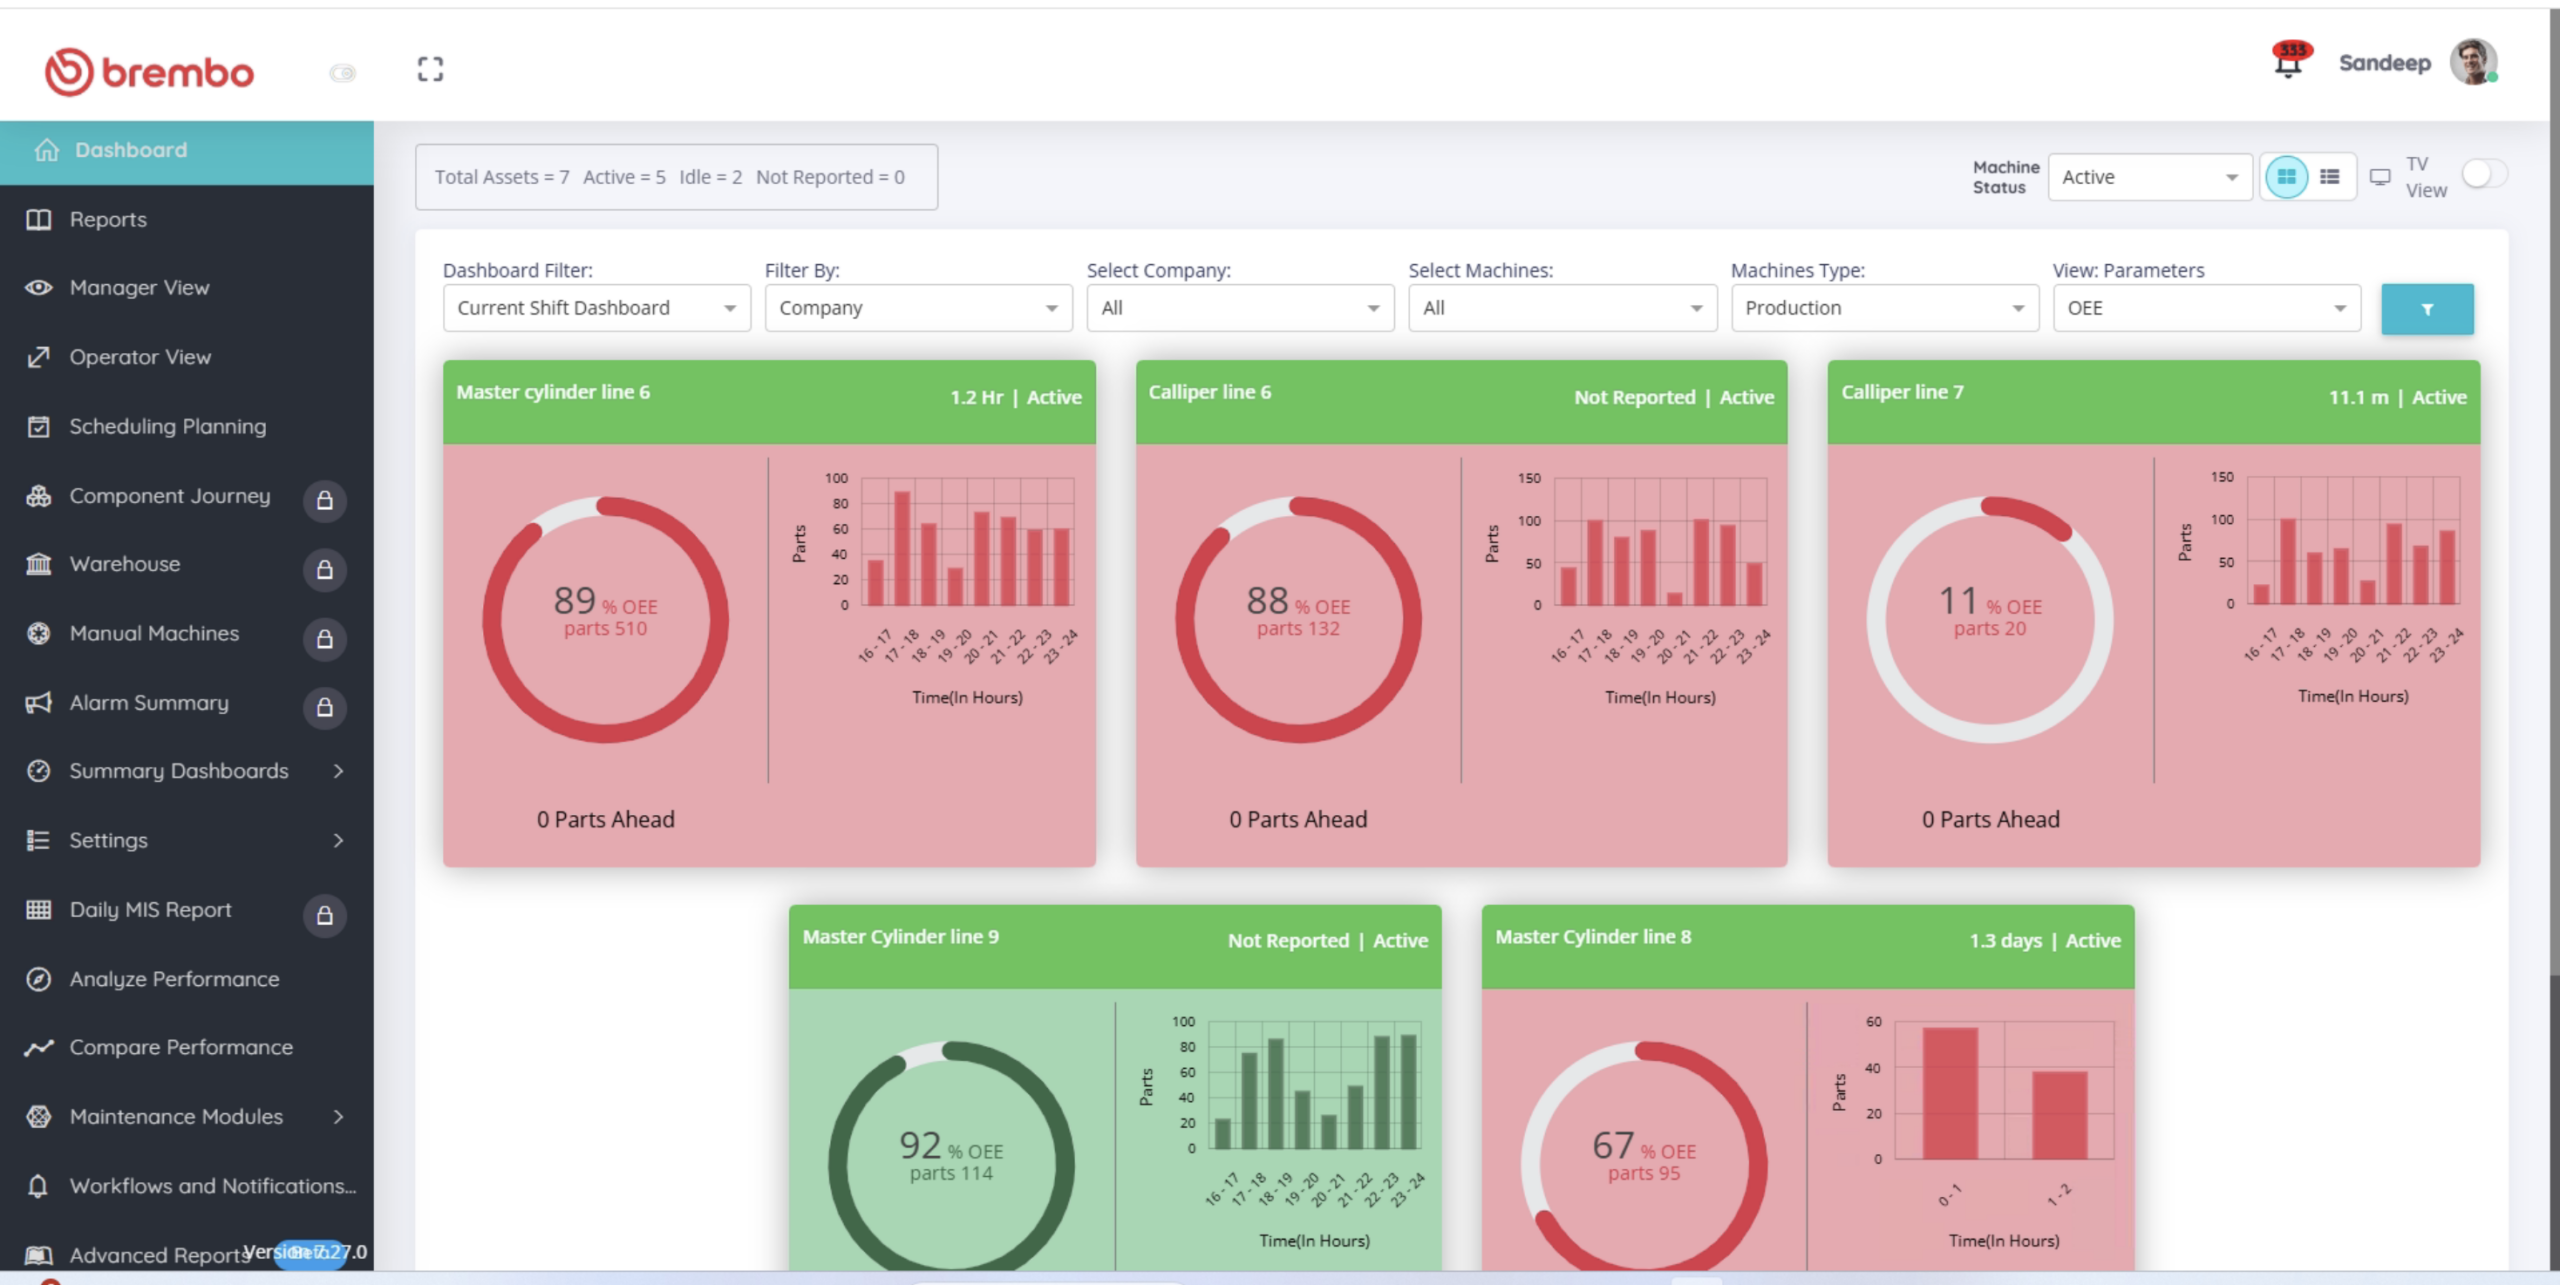Click the Alarm Summary megaphone icon
The width and height of the screenshot is (2560, 1285).
(38, 703)
